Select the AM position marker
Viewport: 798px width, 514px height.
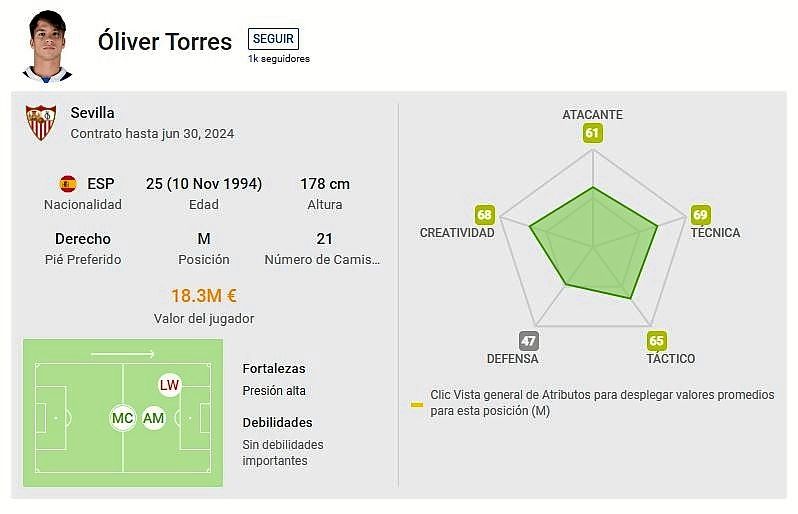coord(153,418)
